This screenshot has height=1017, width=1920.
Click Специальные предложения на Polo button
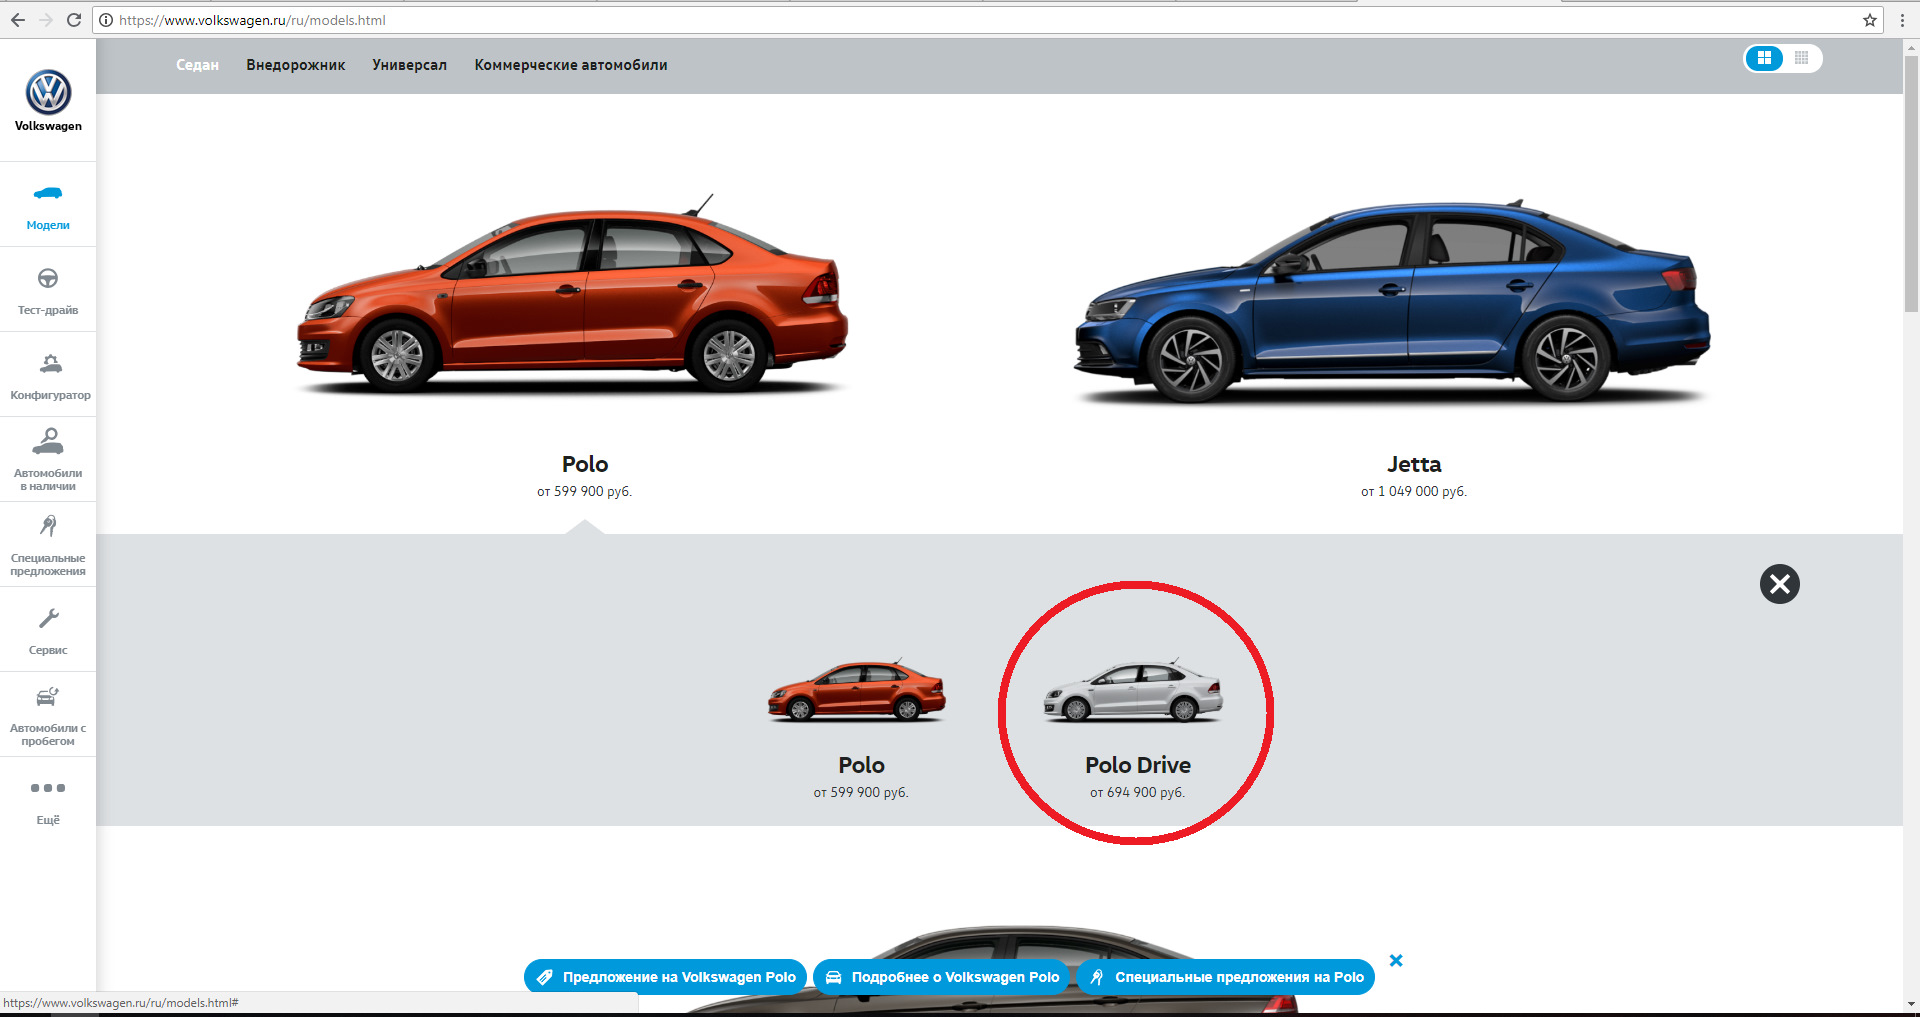1225,977
